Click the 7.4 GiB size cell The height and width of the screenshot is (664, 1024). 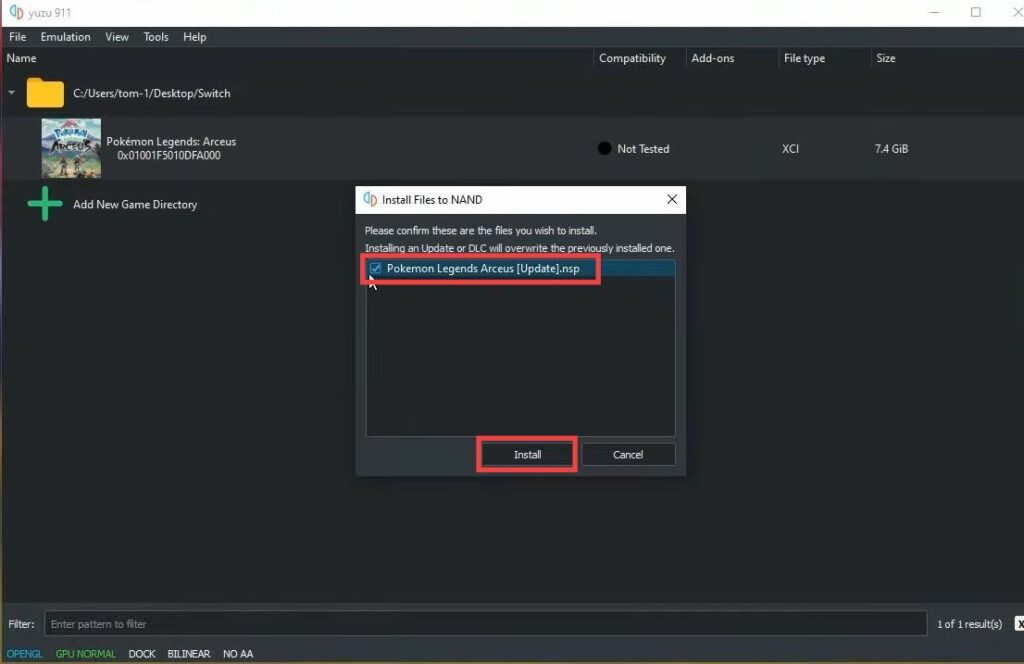(891, 149)
